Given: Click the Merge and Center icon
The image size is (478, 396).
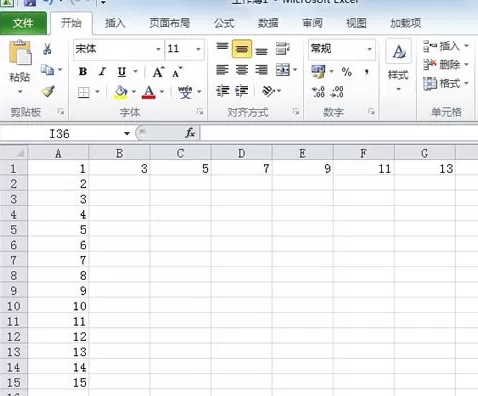Looking at the screenshot, I should click(283, 70).
